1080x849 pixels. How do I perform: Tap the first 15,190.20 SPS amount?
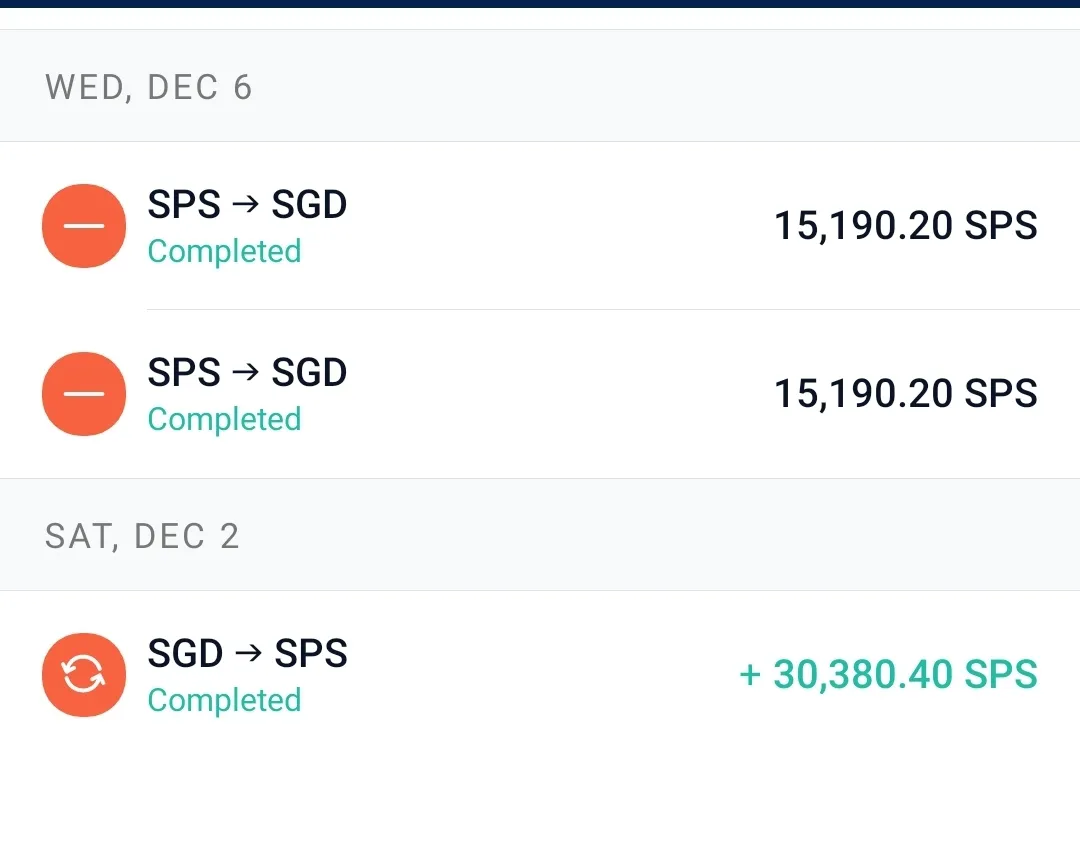tap(906, 226)
